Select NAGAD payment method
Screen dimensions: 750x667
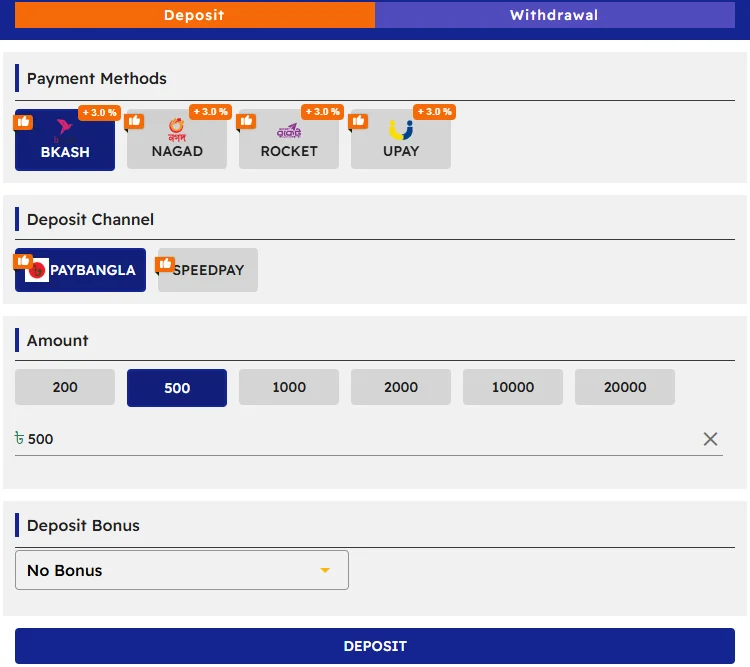click(x=177, y=139)
